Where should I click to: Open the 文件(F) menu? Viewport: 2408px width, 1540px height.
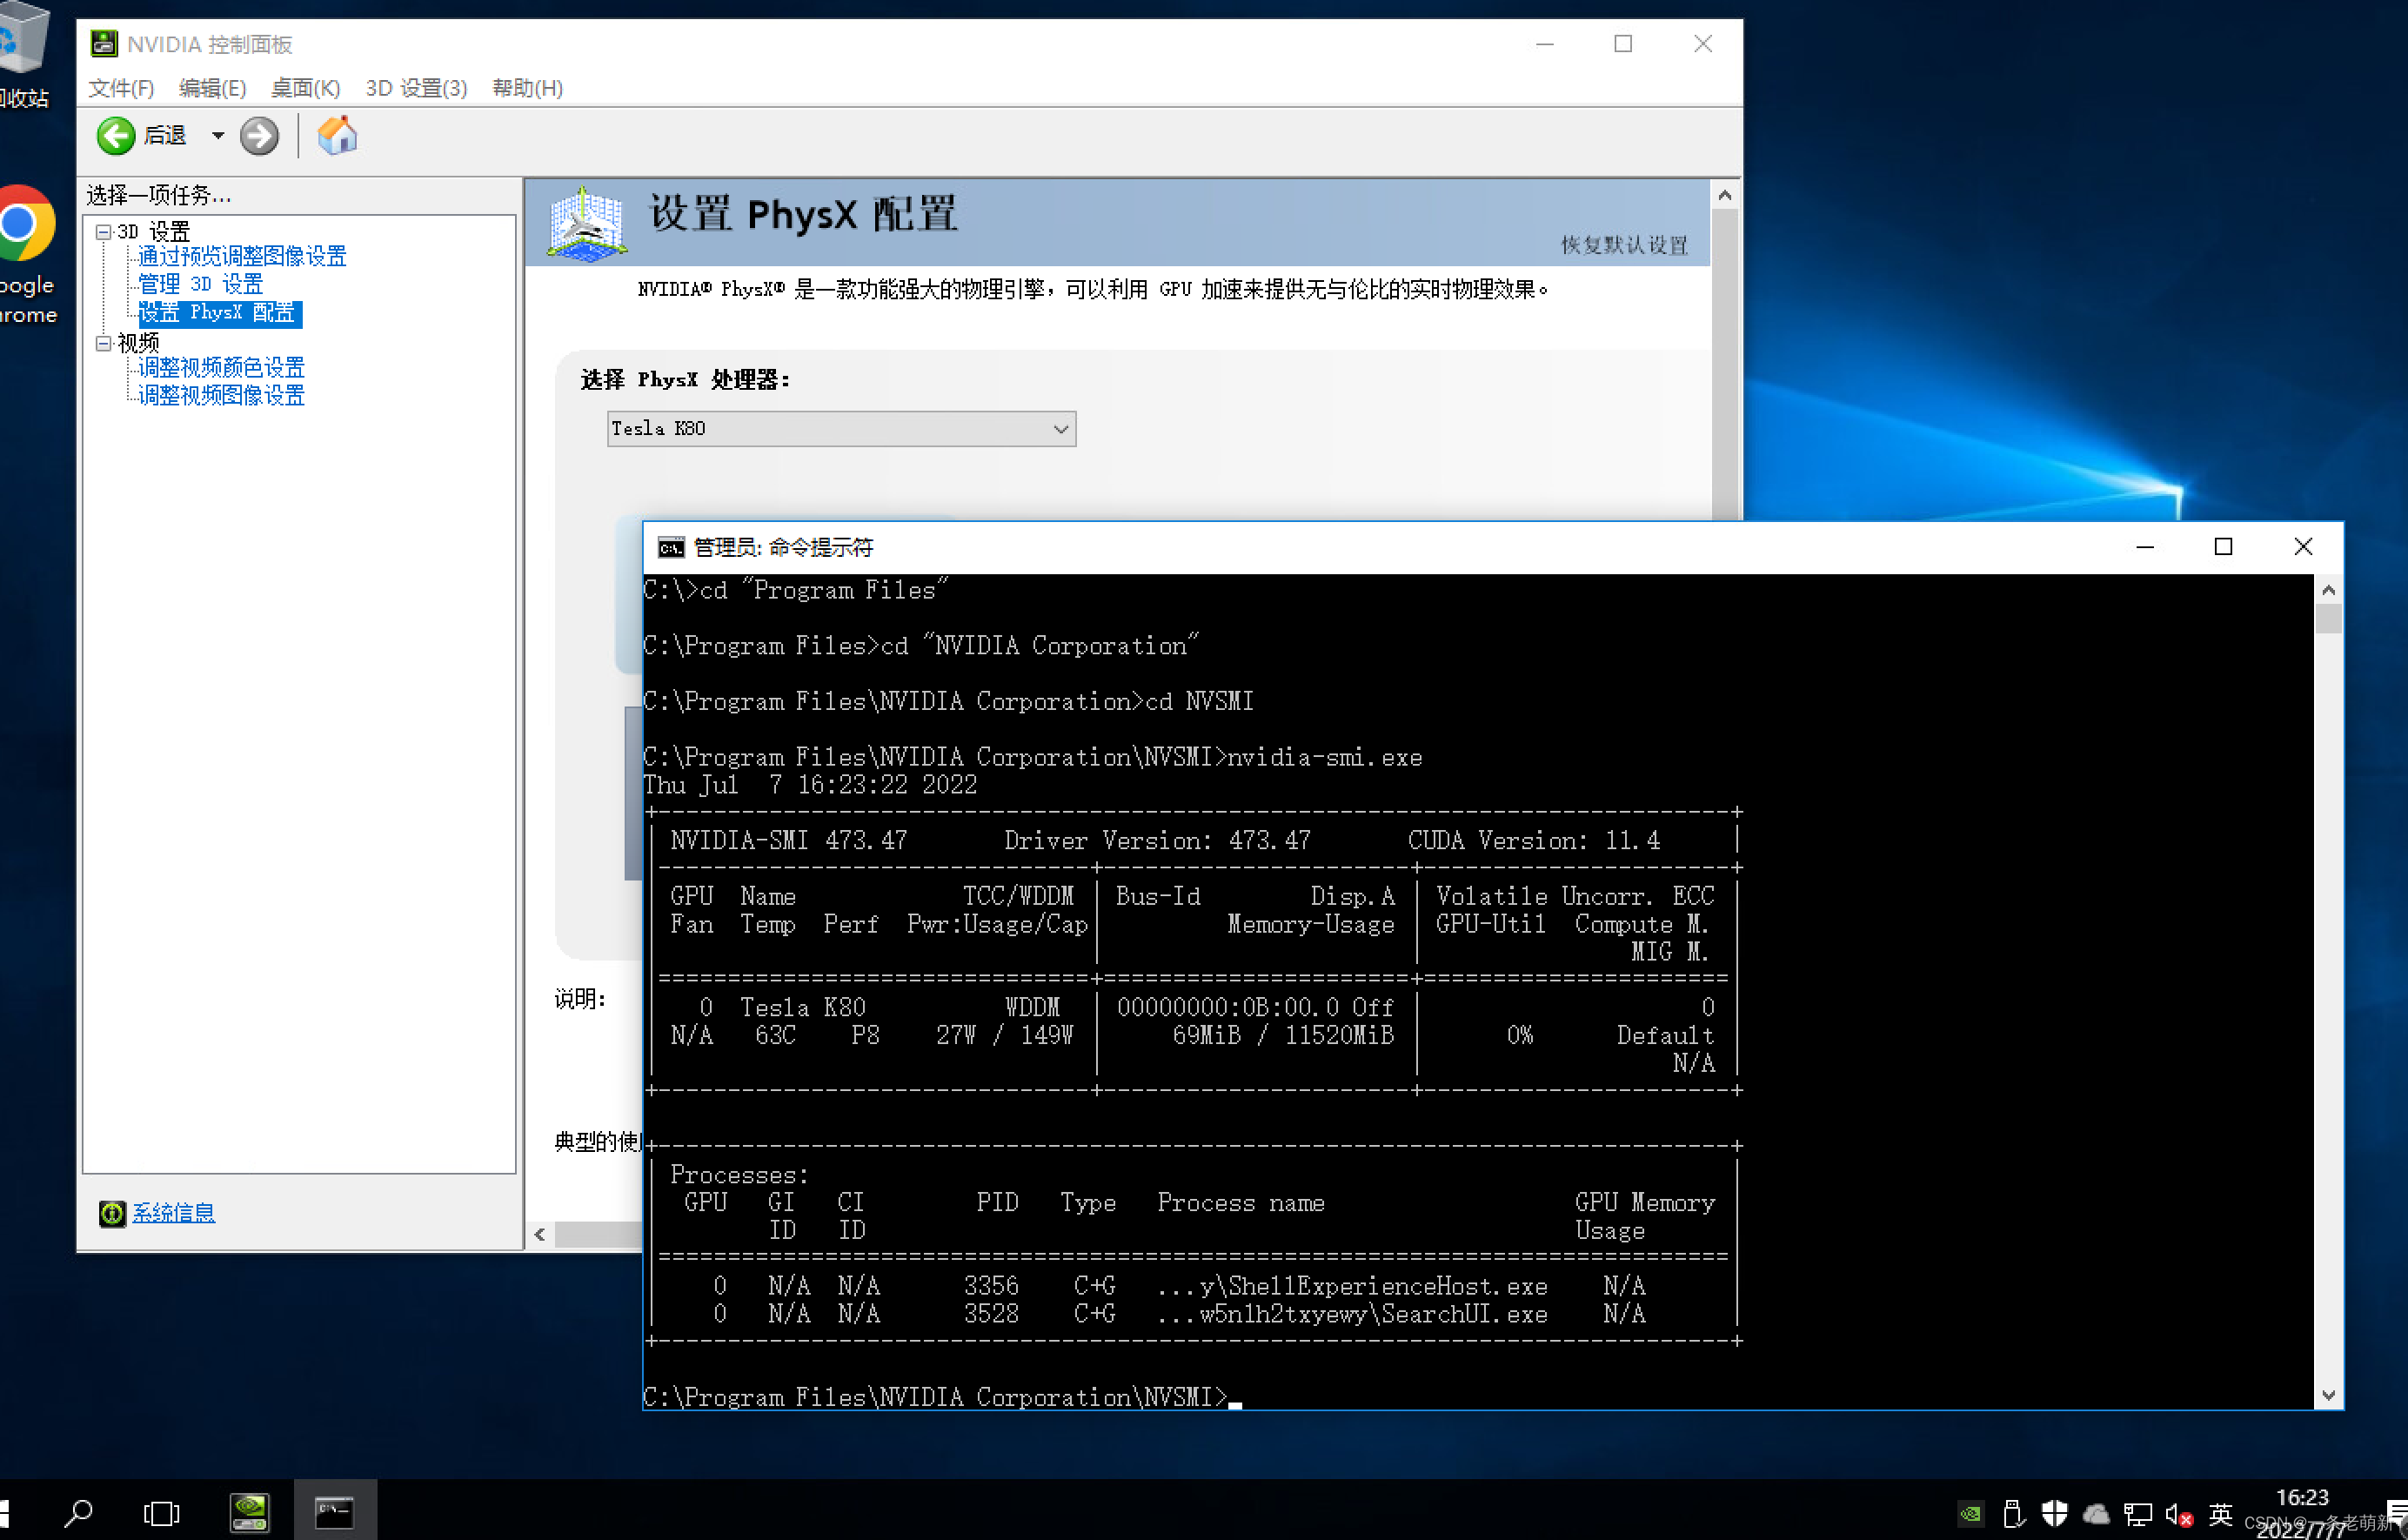click(121, 88)
